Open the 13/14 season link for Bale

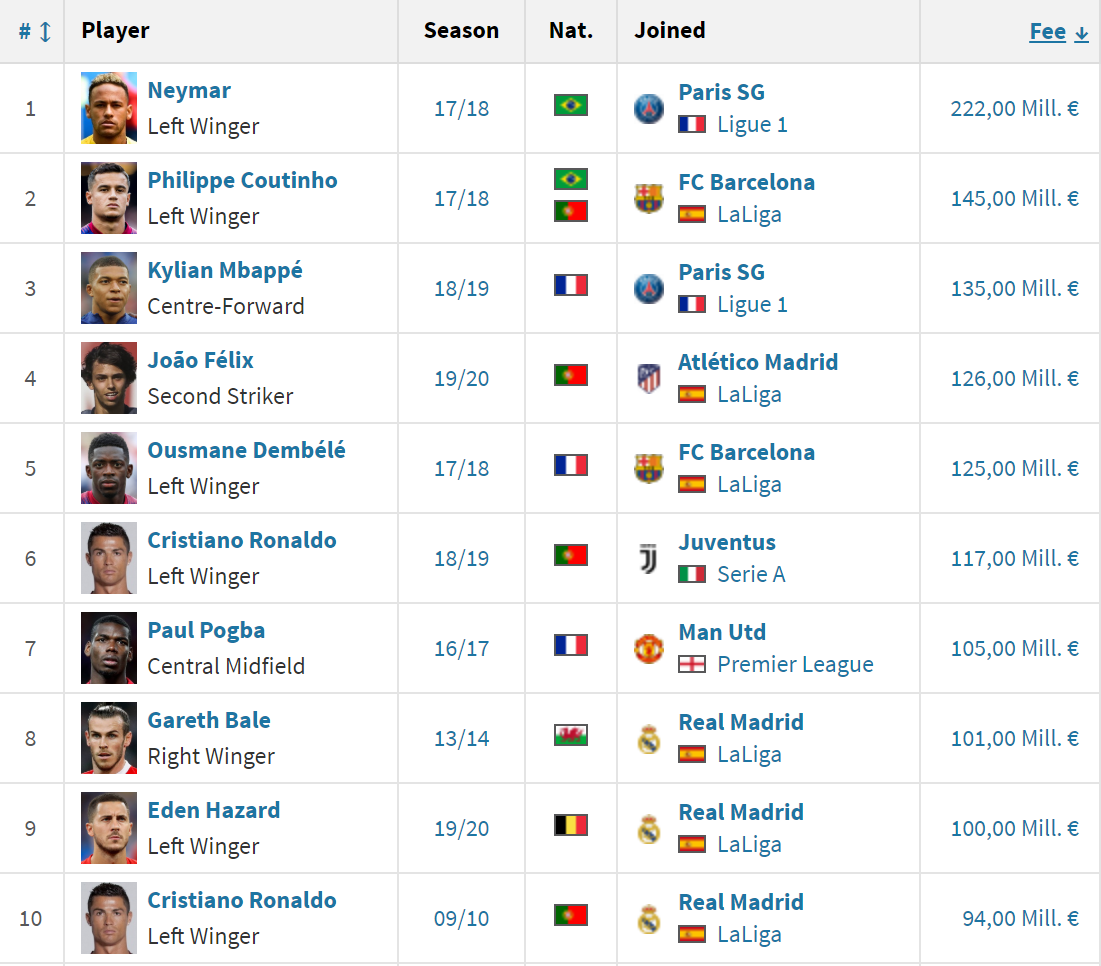click(461, 739)
